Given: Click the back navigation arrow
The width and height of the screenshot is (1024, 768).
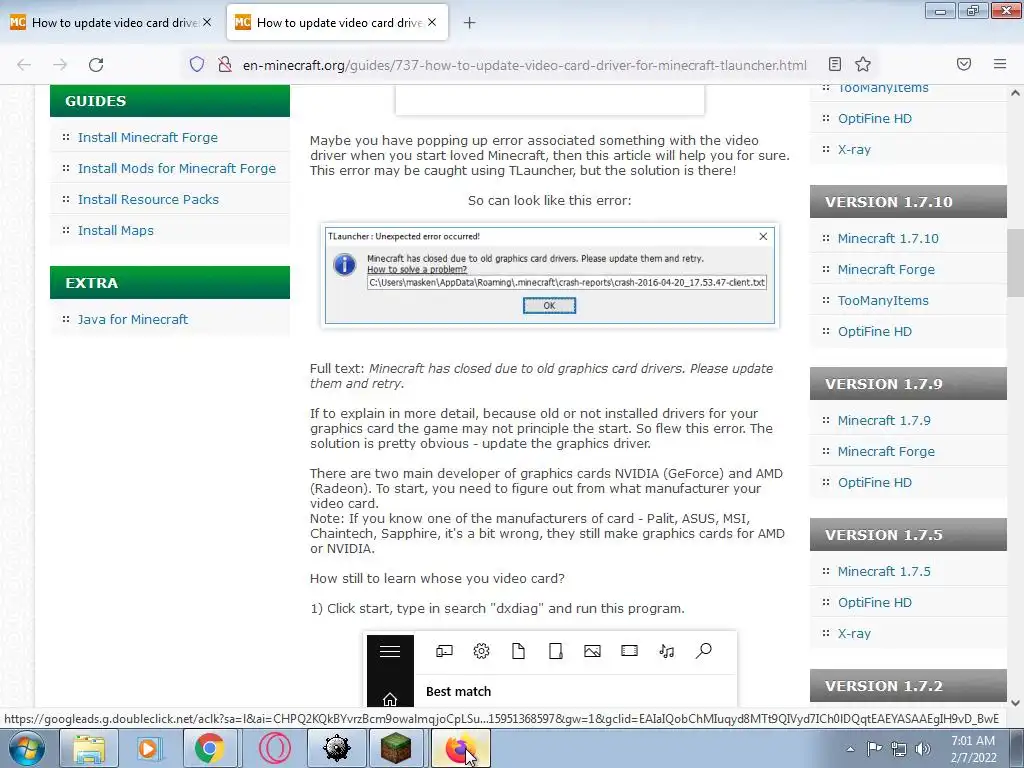Looking at the screenshot, I should coord(24,65).
